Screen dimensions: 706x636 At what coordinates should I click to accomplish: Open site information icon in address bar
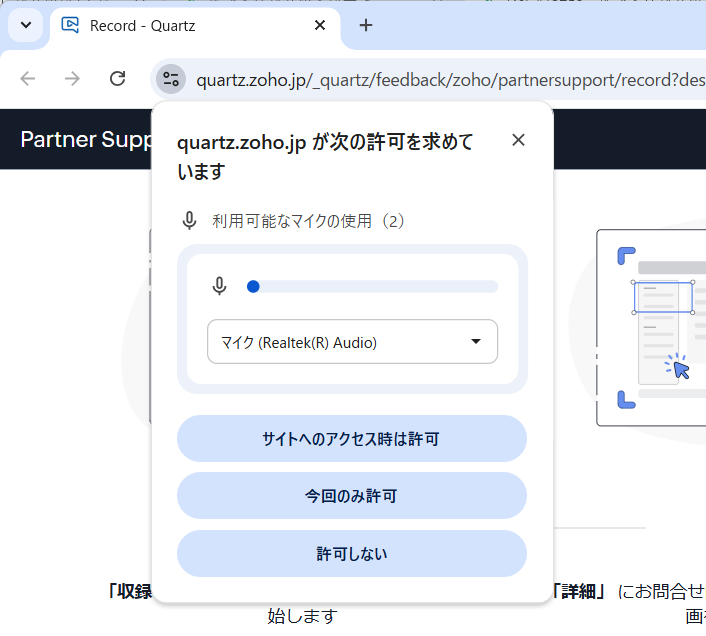coord(170,79)
